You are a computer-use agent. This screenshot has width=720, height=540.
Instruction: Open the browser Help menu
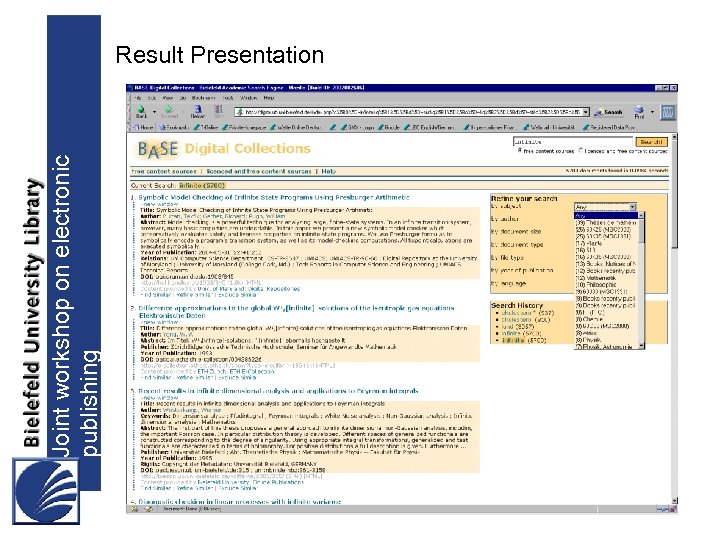(269, 98)
